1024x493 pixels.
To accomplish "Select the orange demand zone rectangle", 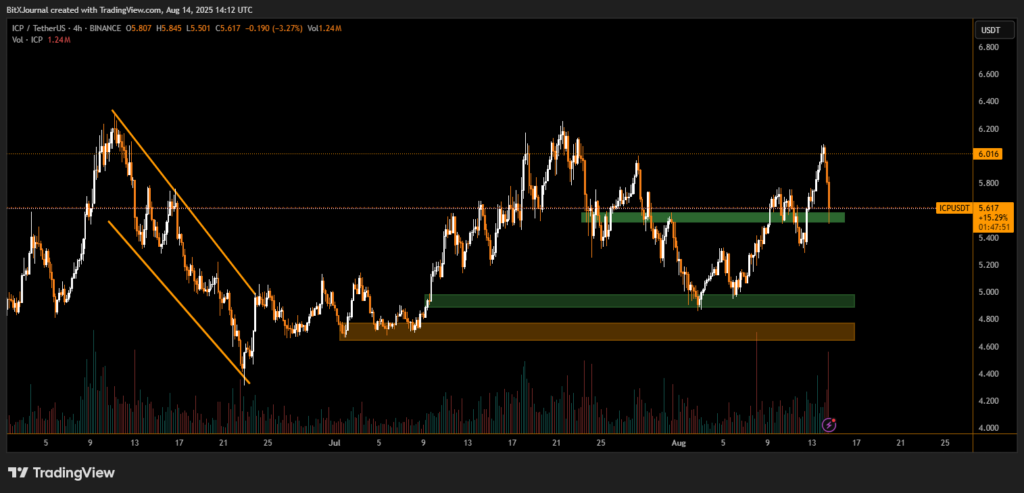I will 598,331.
